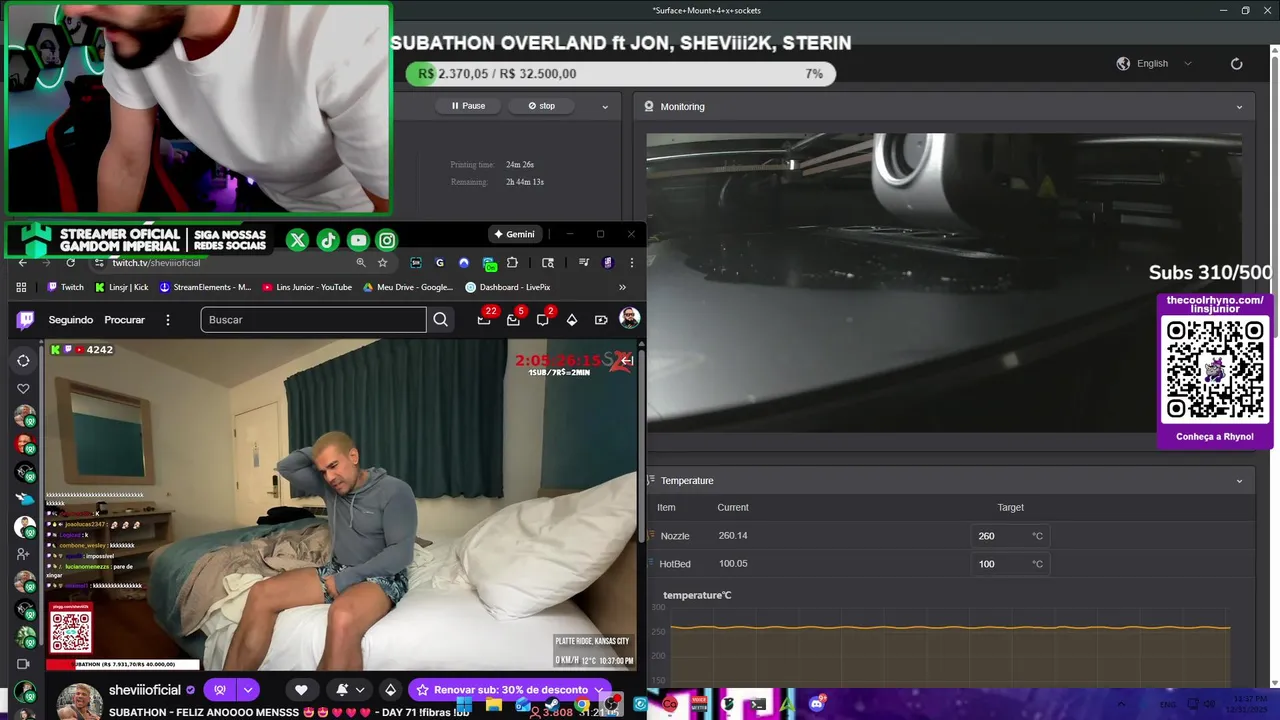Open Chrome three-dot menu

click(x=631, y=263)
